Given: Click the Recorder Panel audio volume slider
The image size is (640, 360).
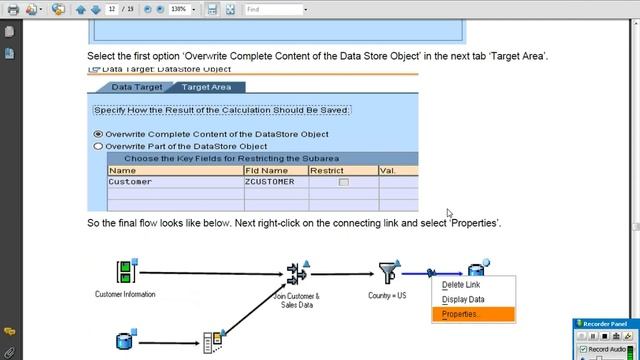Looking at the screenshot, I should pos(598,358).
